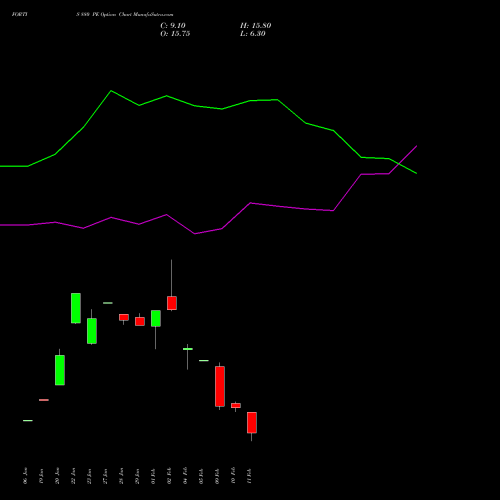Click the 'FORTI' symbol text at top left
Viewport: 500px width, 500px height.
[19, 15]
